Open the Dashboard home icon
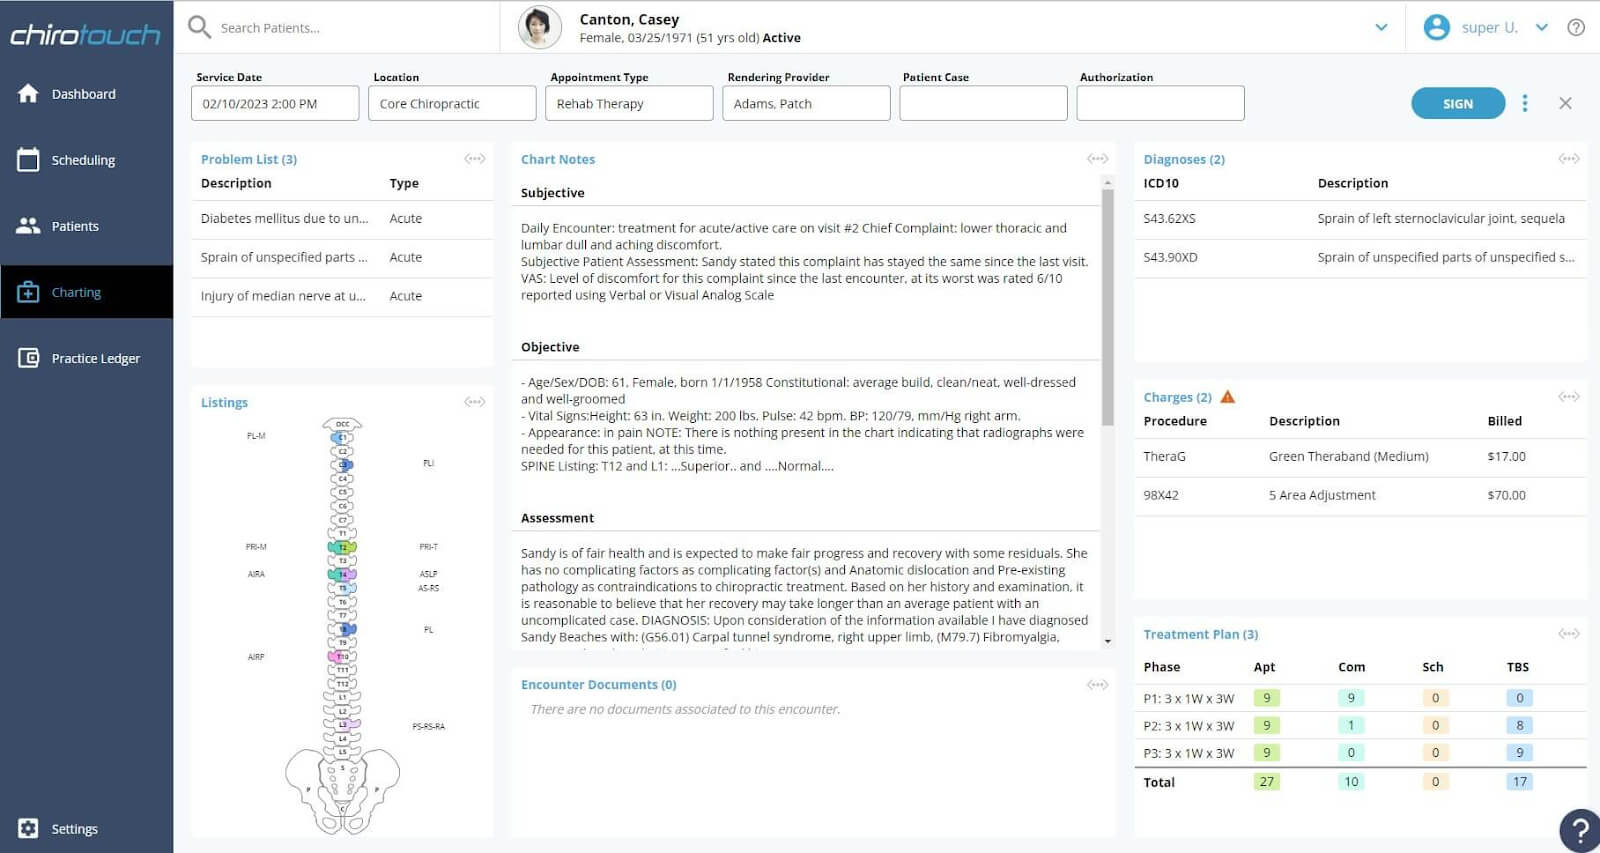Screen dimensions: 1600x853 tap(28, 93)
